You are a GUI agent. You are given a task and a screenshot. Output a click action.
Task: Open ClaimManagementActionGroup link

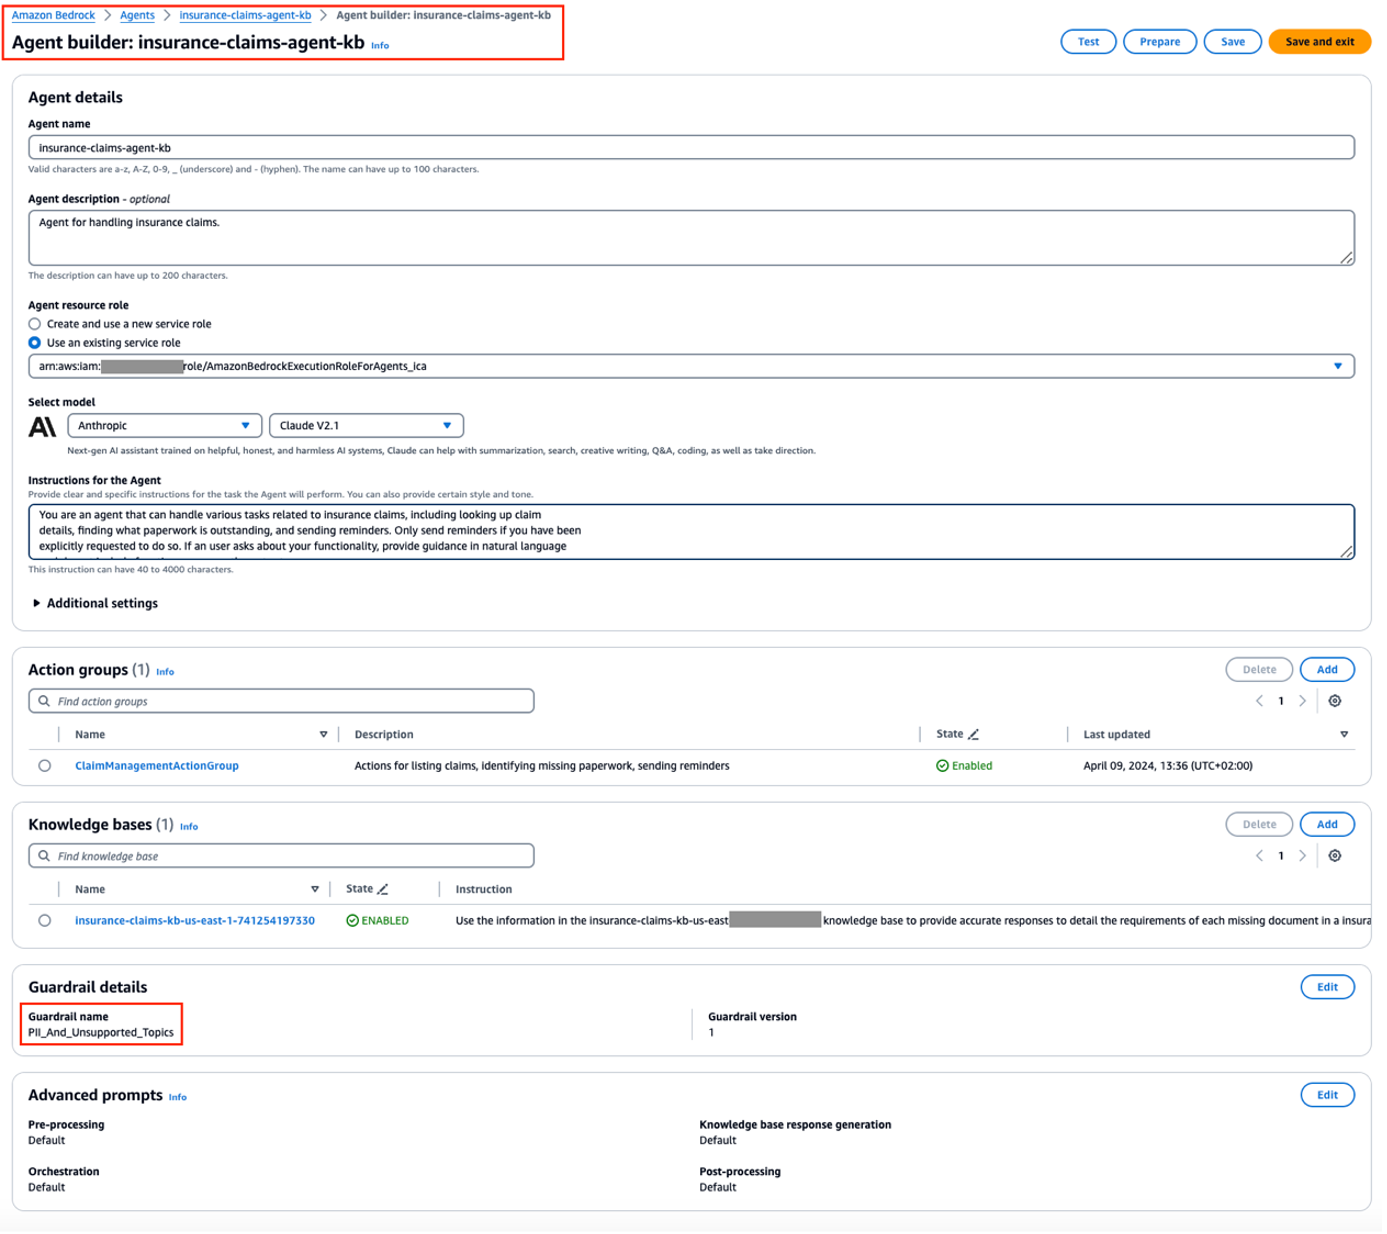pyautogui.click(x=157, y=766)
